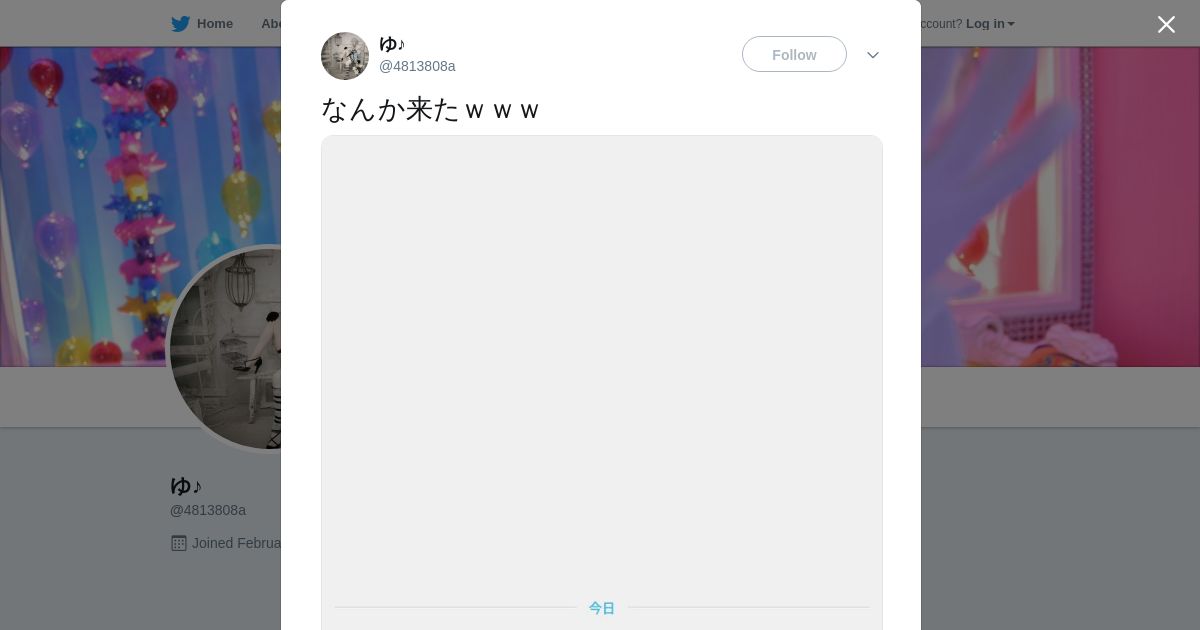
Task: Expand the Log in dropdown
Action: 990,24
